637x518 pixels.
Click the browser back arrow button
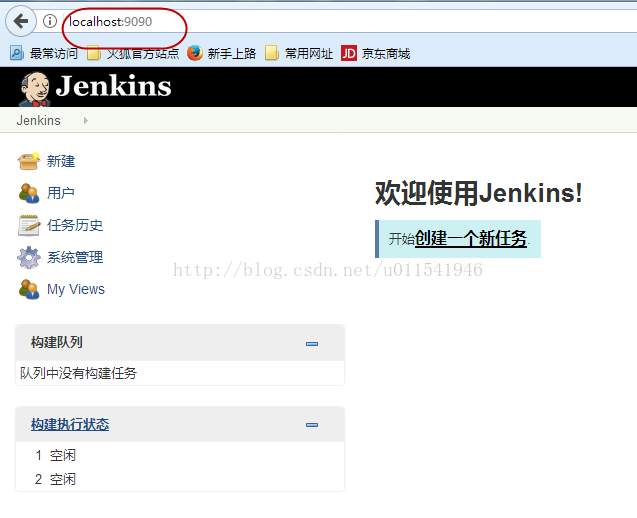click(21, 21)
